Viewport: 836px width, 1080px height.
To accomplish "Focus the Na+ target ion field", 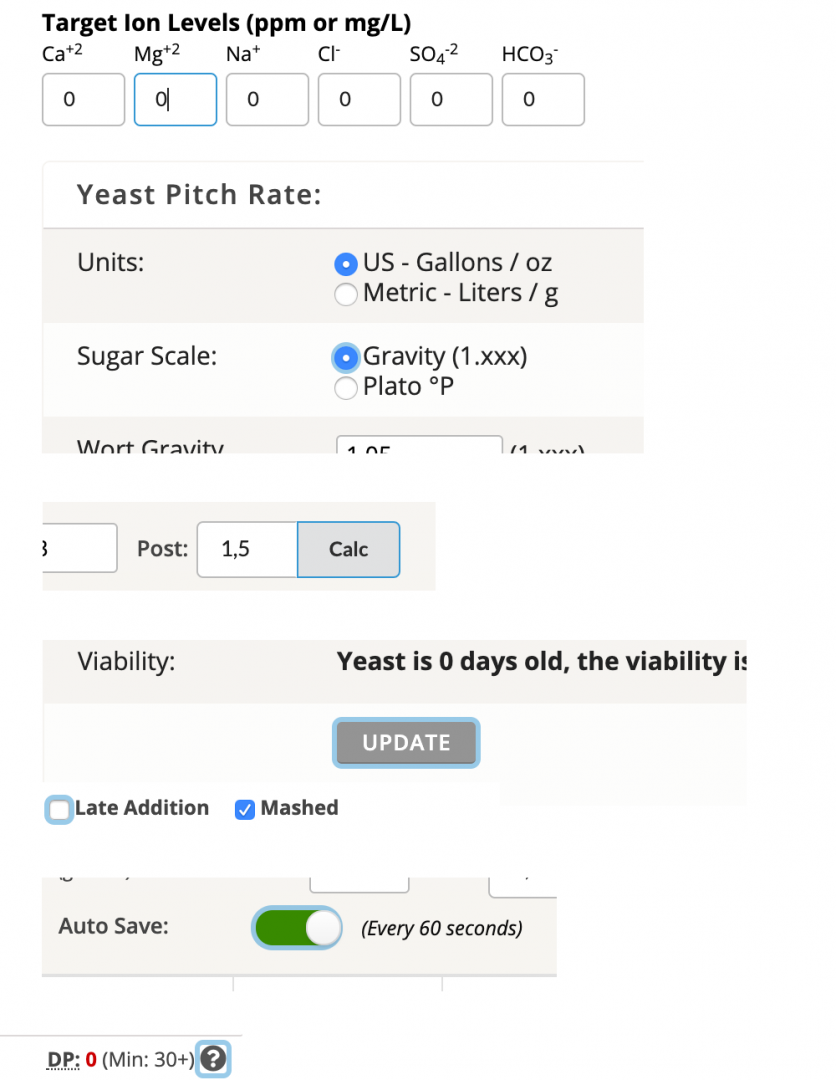I will pyautogui.click(x=267, y=99).
